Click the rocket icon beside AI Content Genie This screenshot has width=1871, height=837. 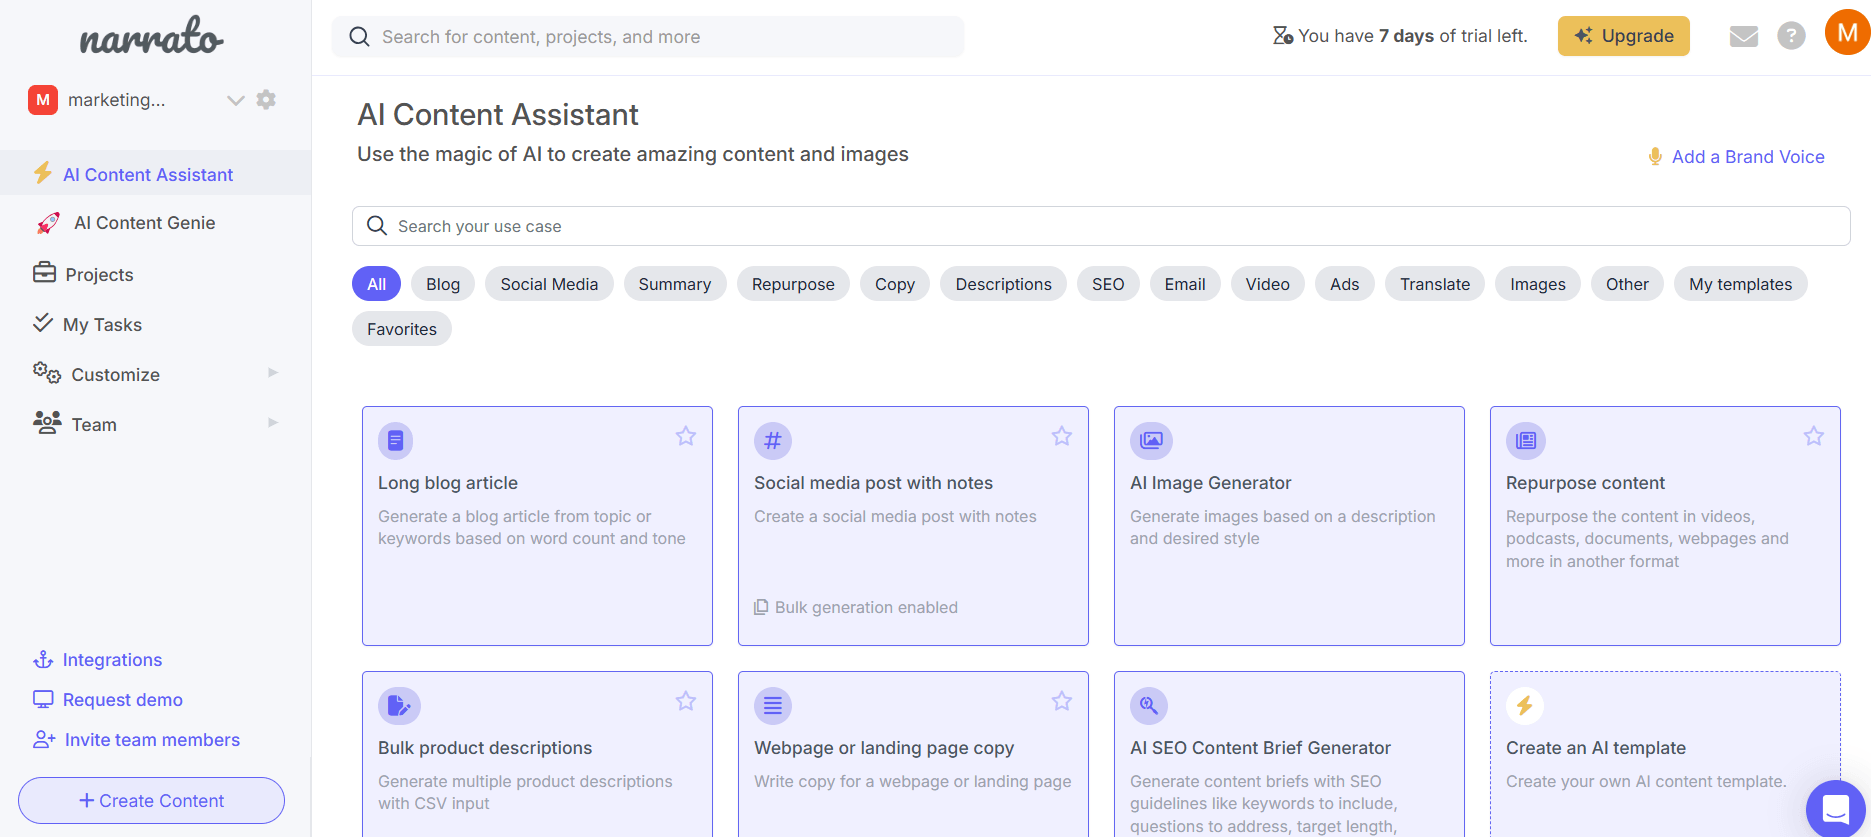coord(48,223)
